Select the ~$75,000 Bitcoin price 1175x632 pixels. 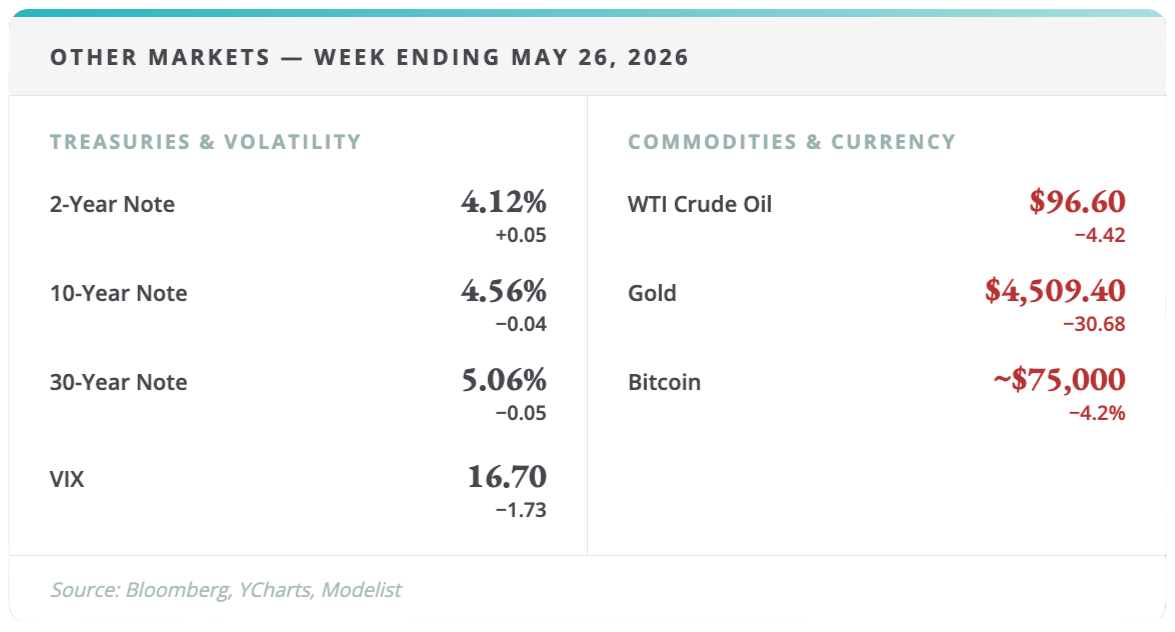[1060, 380]
